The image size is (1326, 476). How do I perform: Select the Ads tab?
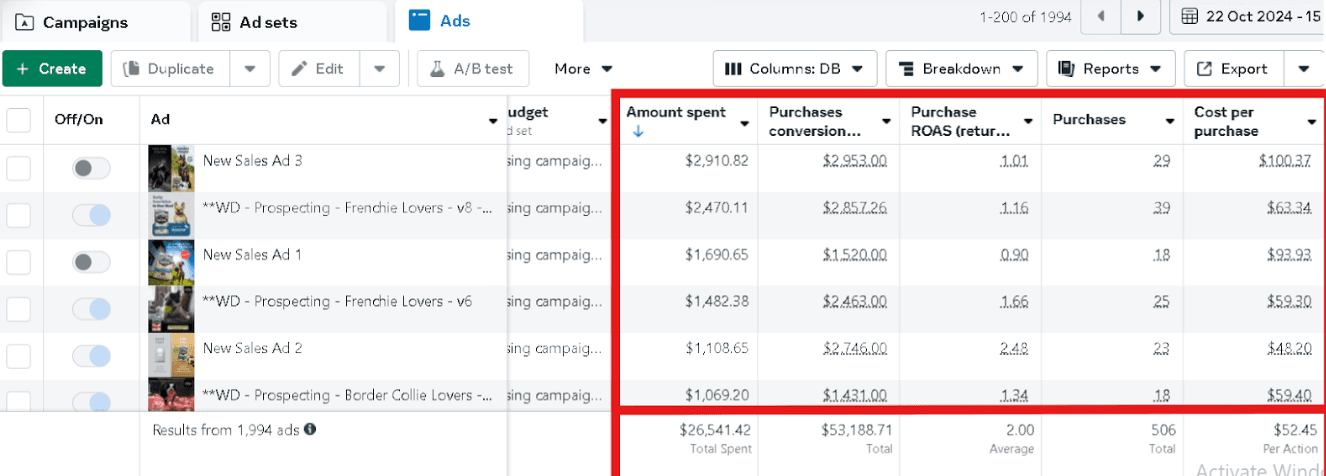[x=489, y=20]
